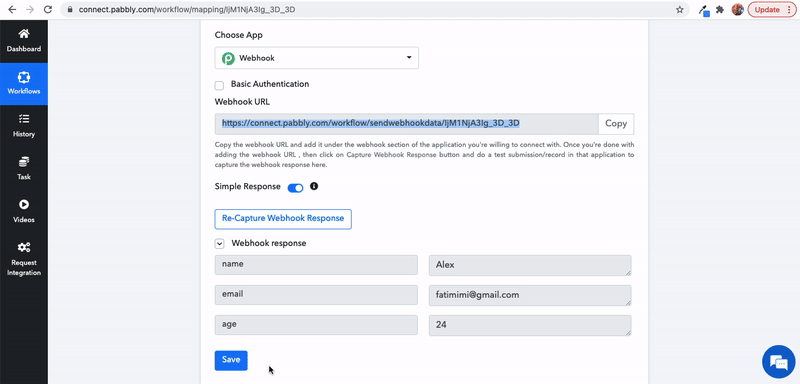800x384 pixels.
Task: Toggle the Simple Response switch
Action: pos(295,188)
